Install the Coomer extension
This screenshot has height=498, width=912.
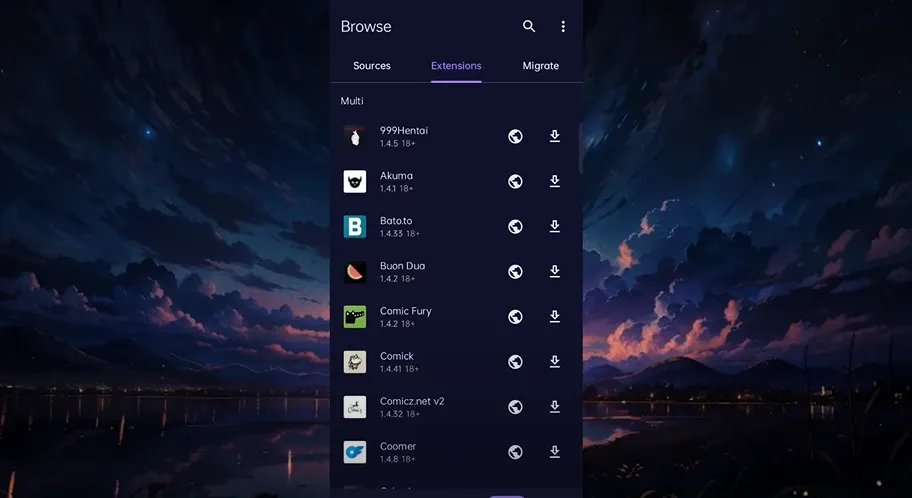tap(555, 452)
